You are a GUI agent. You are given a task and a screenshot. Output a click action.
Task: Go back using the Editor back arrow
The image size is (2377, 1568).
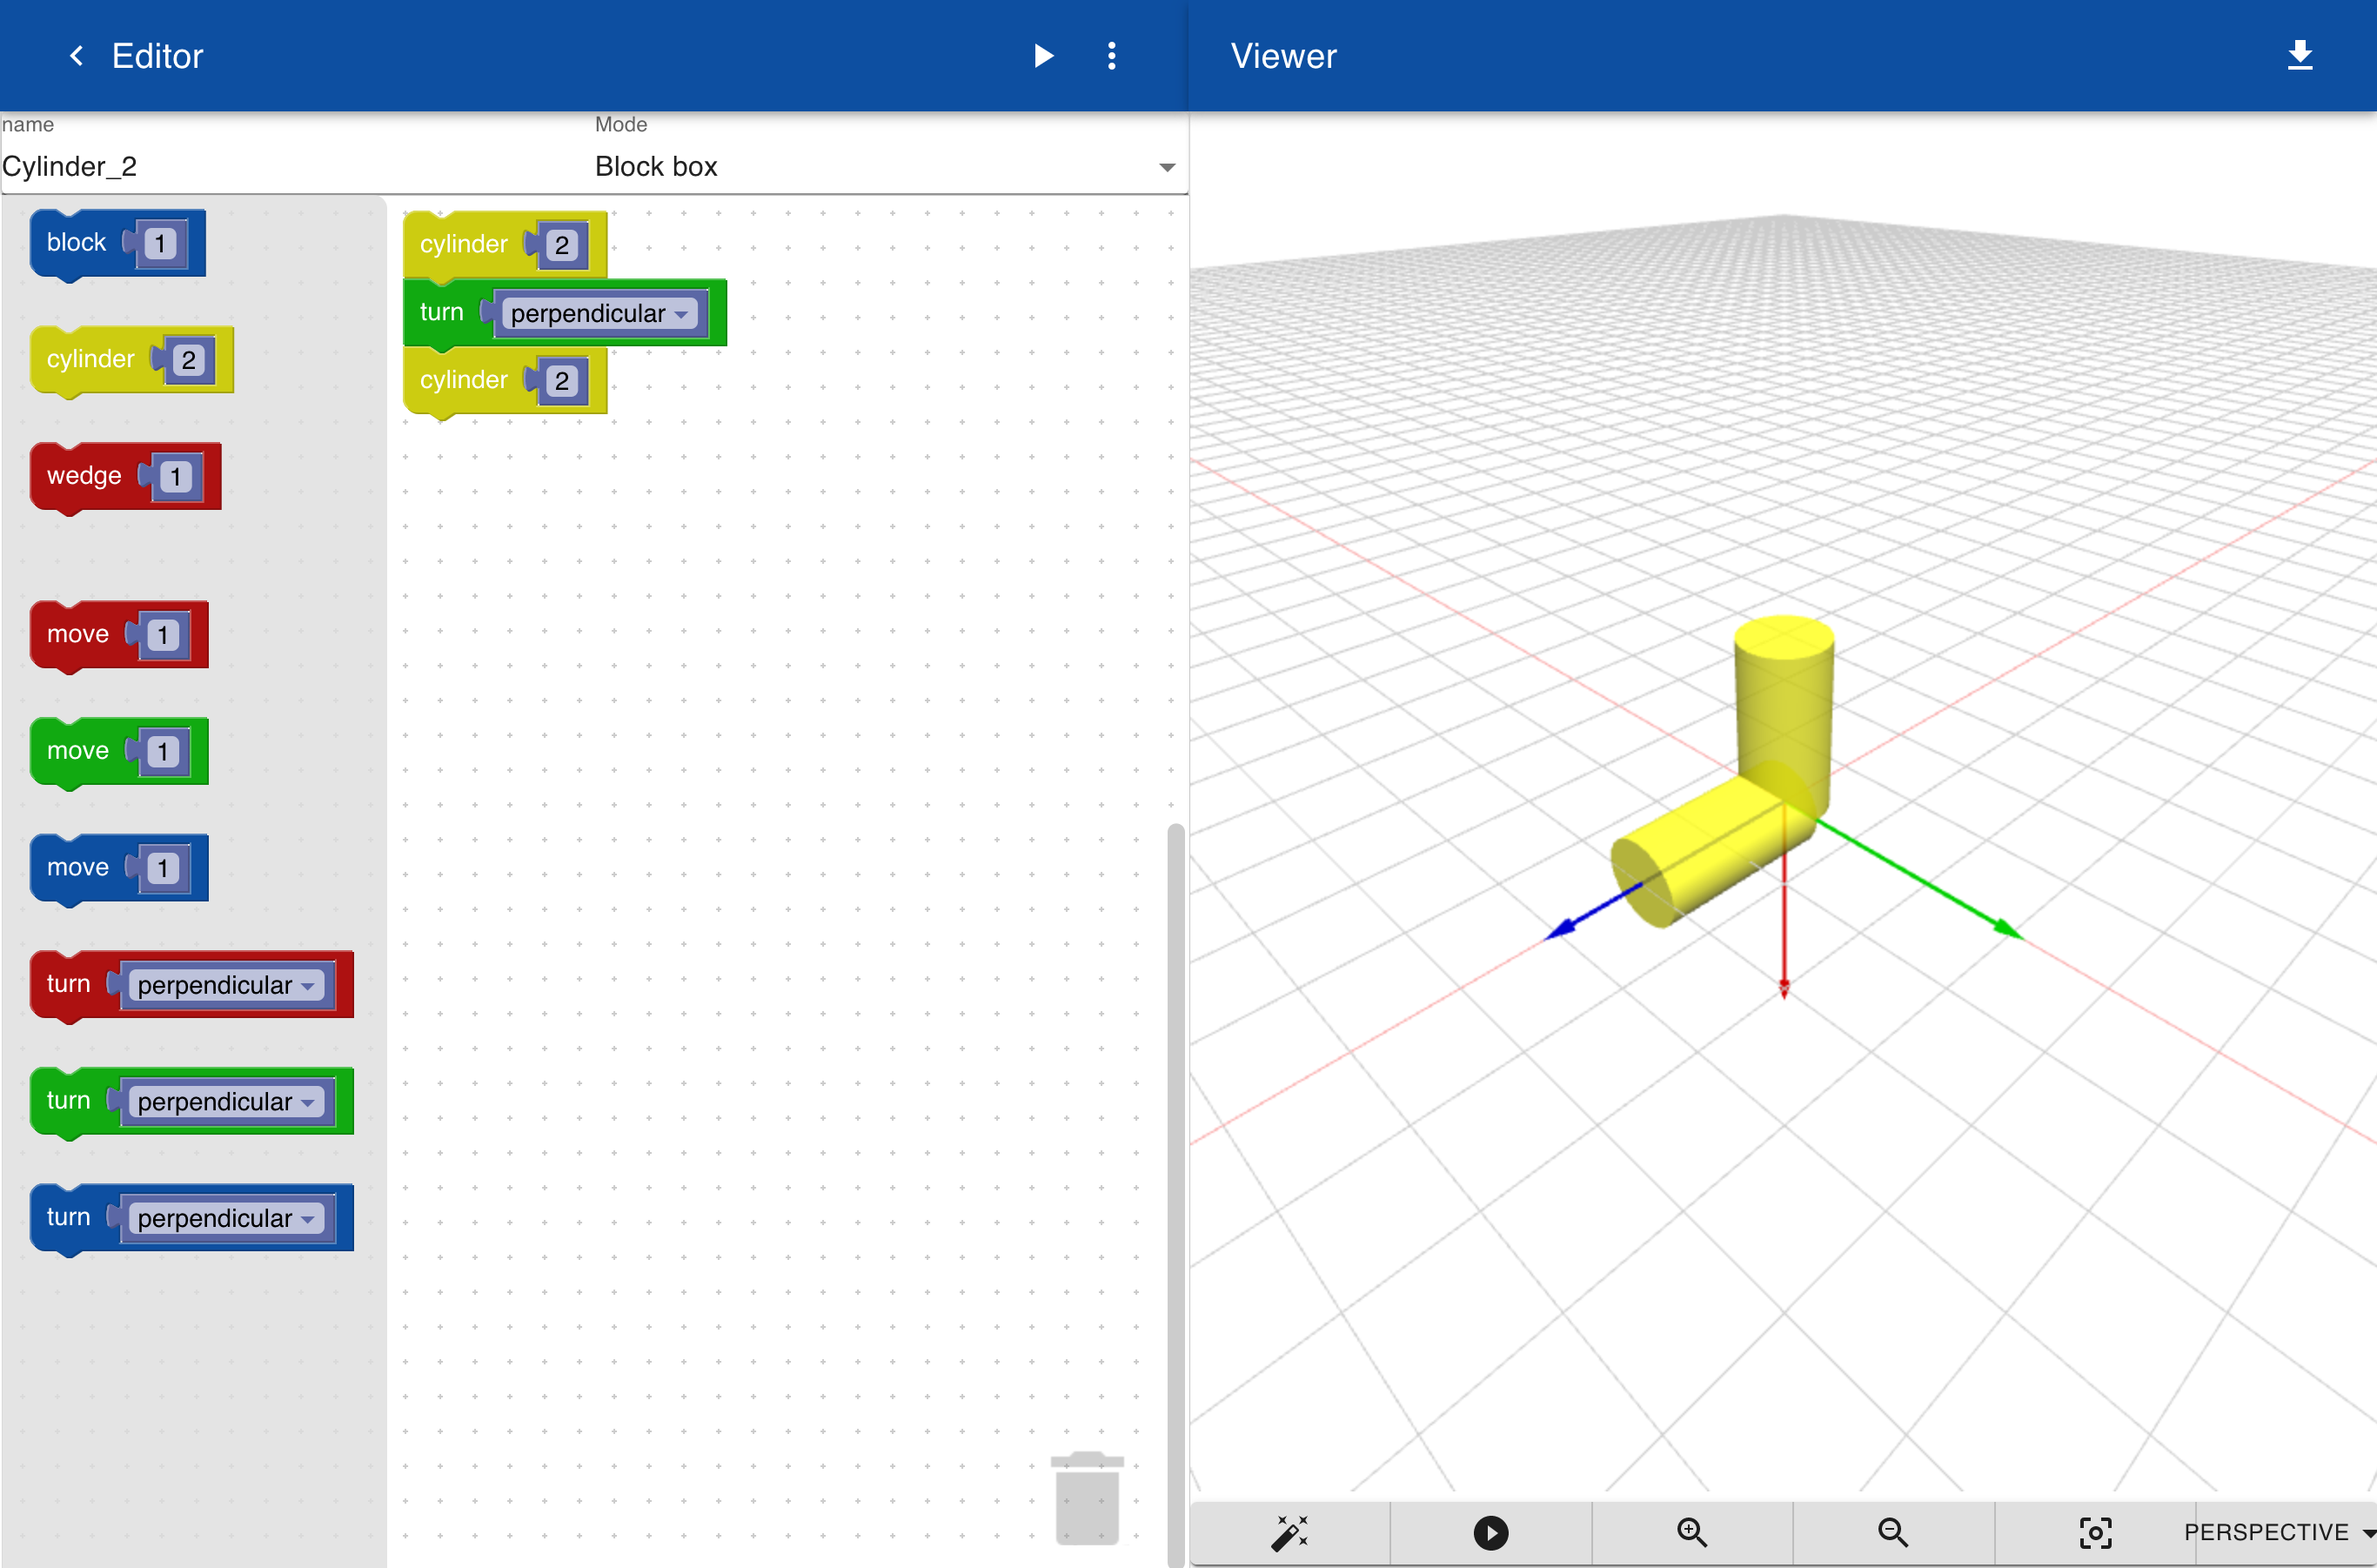click(x=76, y=56)
